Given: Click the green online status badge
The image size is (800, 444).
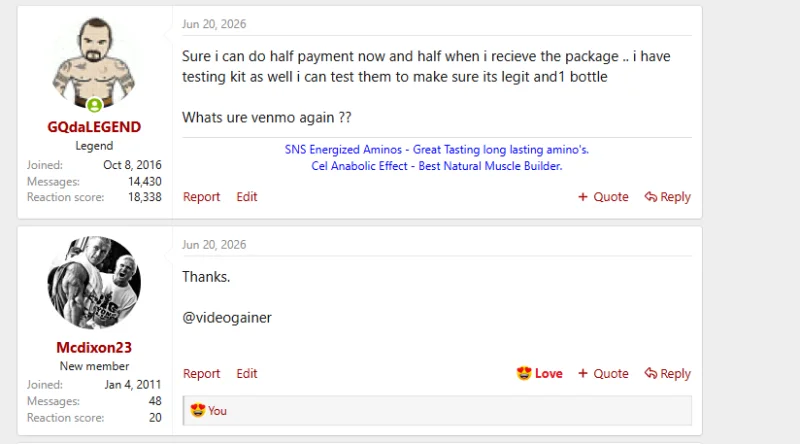Looking at the screenshot, I should pos(94,105).
